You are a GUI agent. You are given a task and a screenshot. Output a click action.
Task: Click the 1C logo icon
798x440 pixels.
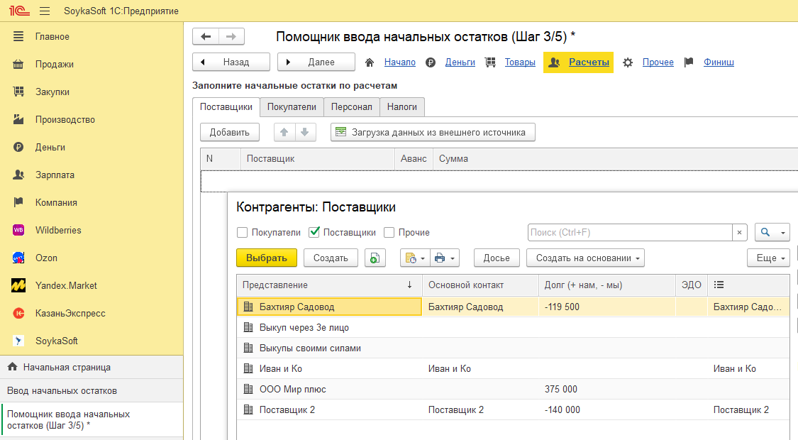[19, 11]
